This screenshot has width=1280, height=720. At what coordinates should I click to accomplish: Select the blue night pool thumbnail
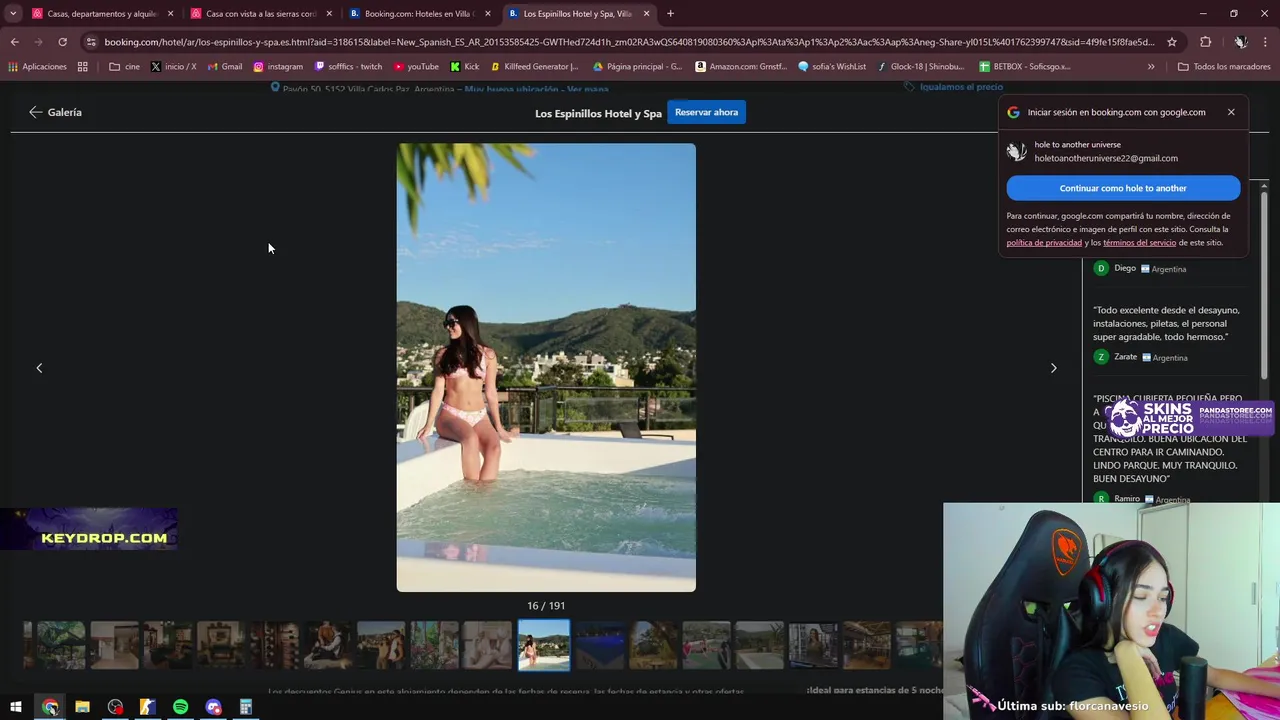(600, 645)
